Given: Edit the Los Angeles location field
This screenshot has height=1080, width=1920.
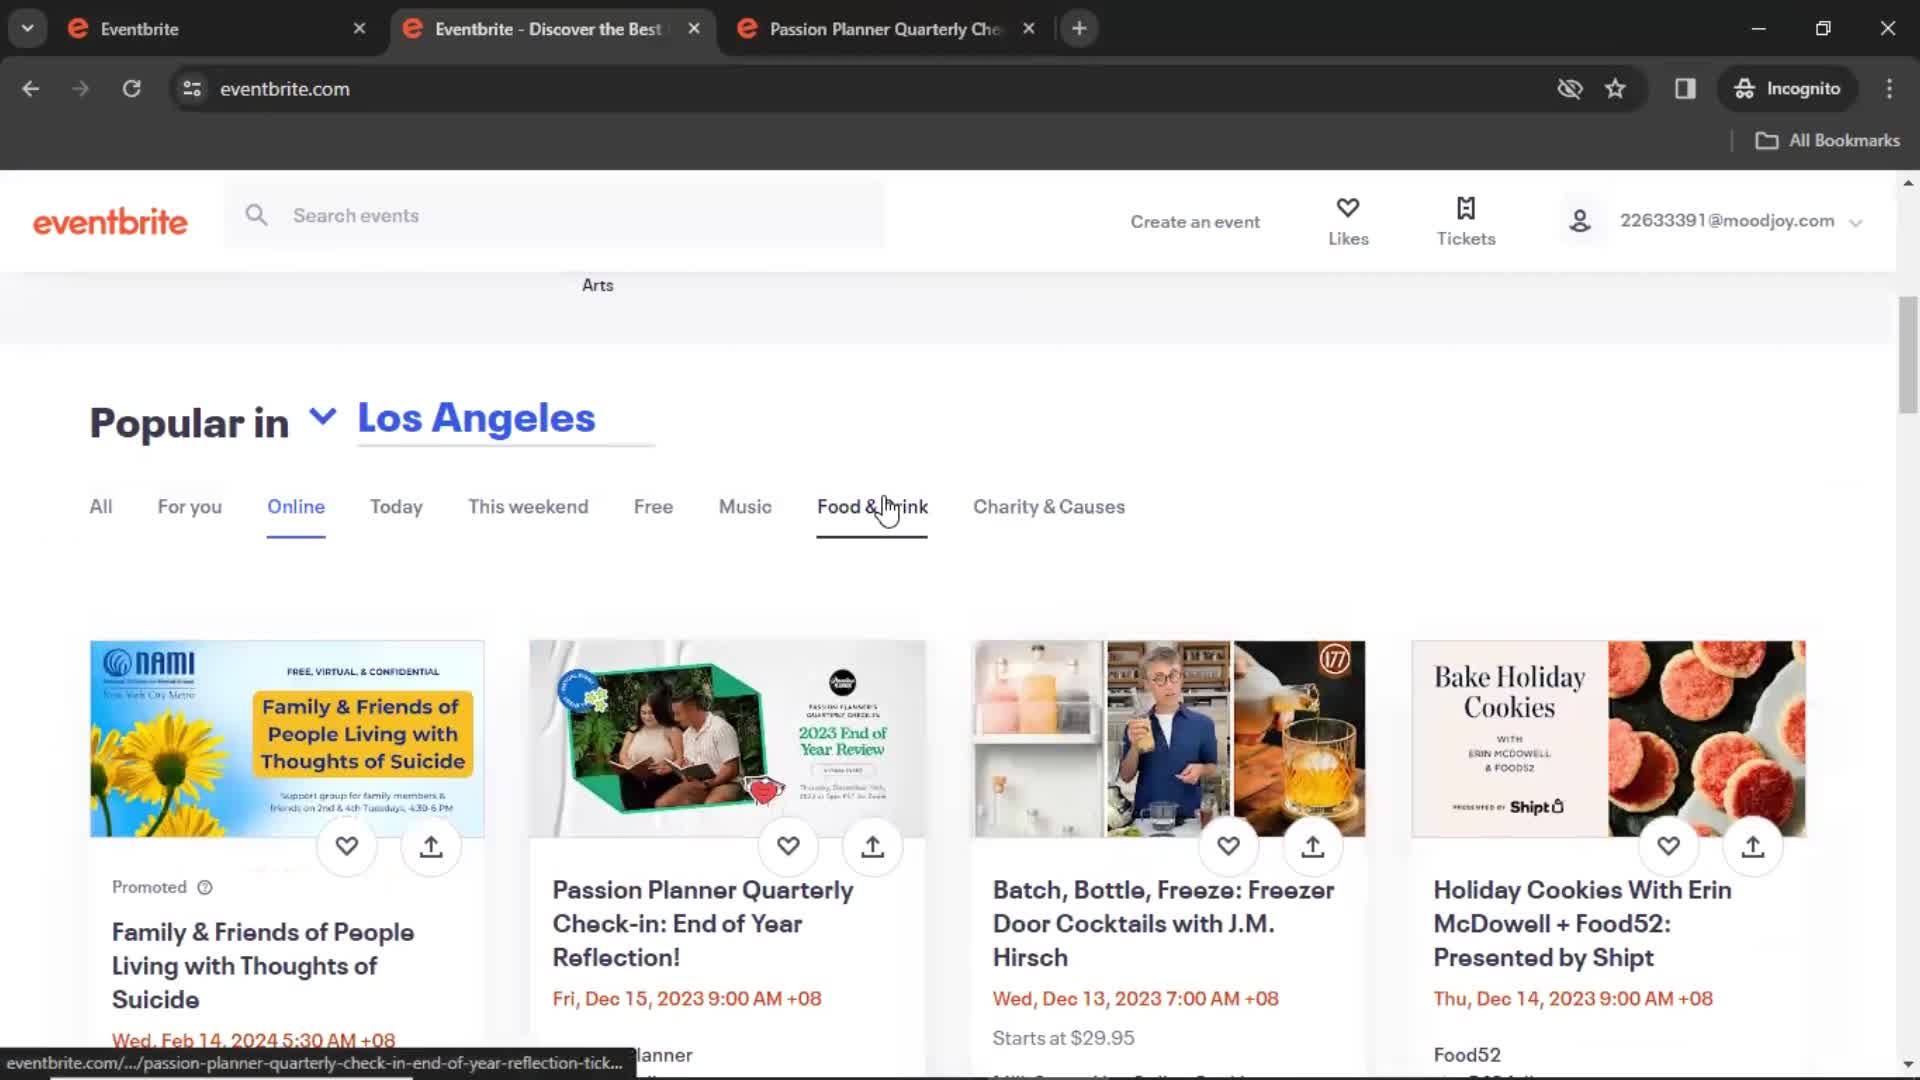Looking at the screenshot, I should (x=505, y=418).
